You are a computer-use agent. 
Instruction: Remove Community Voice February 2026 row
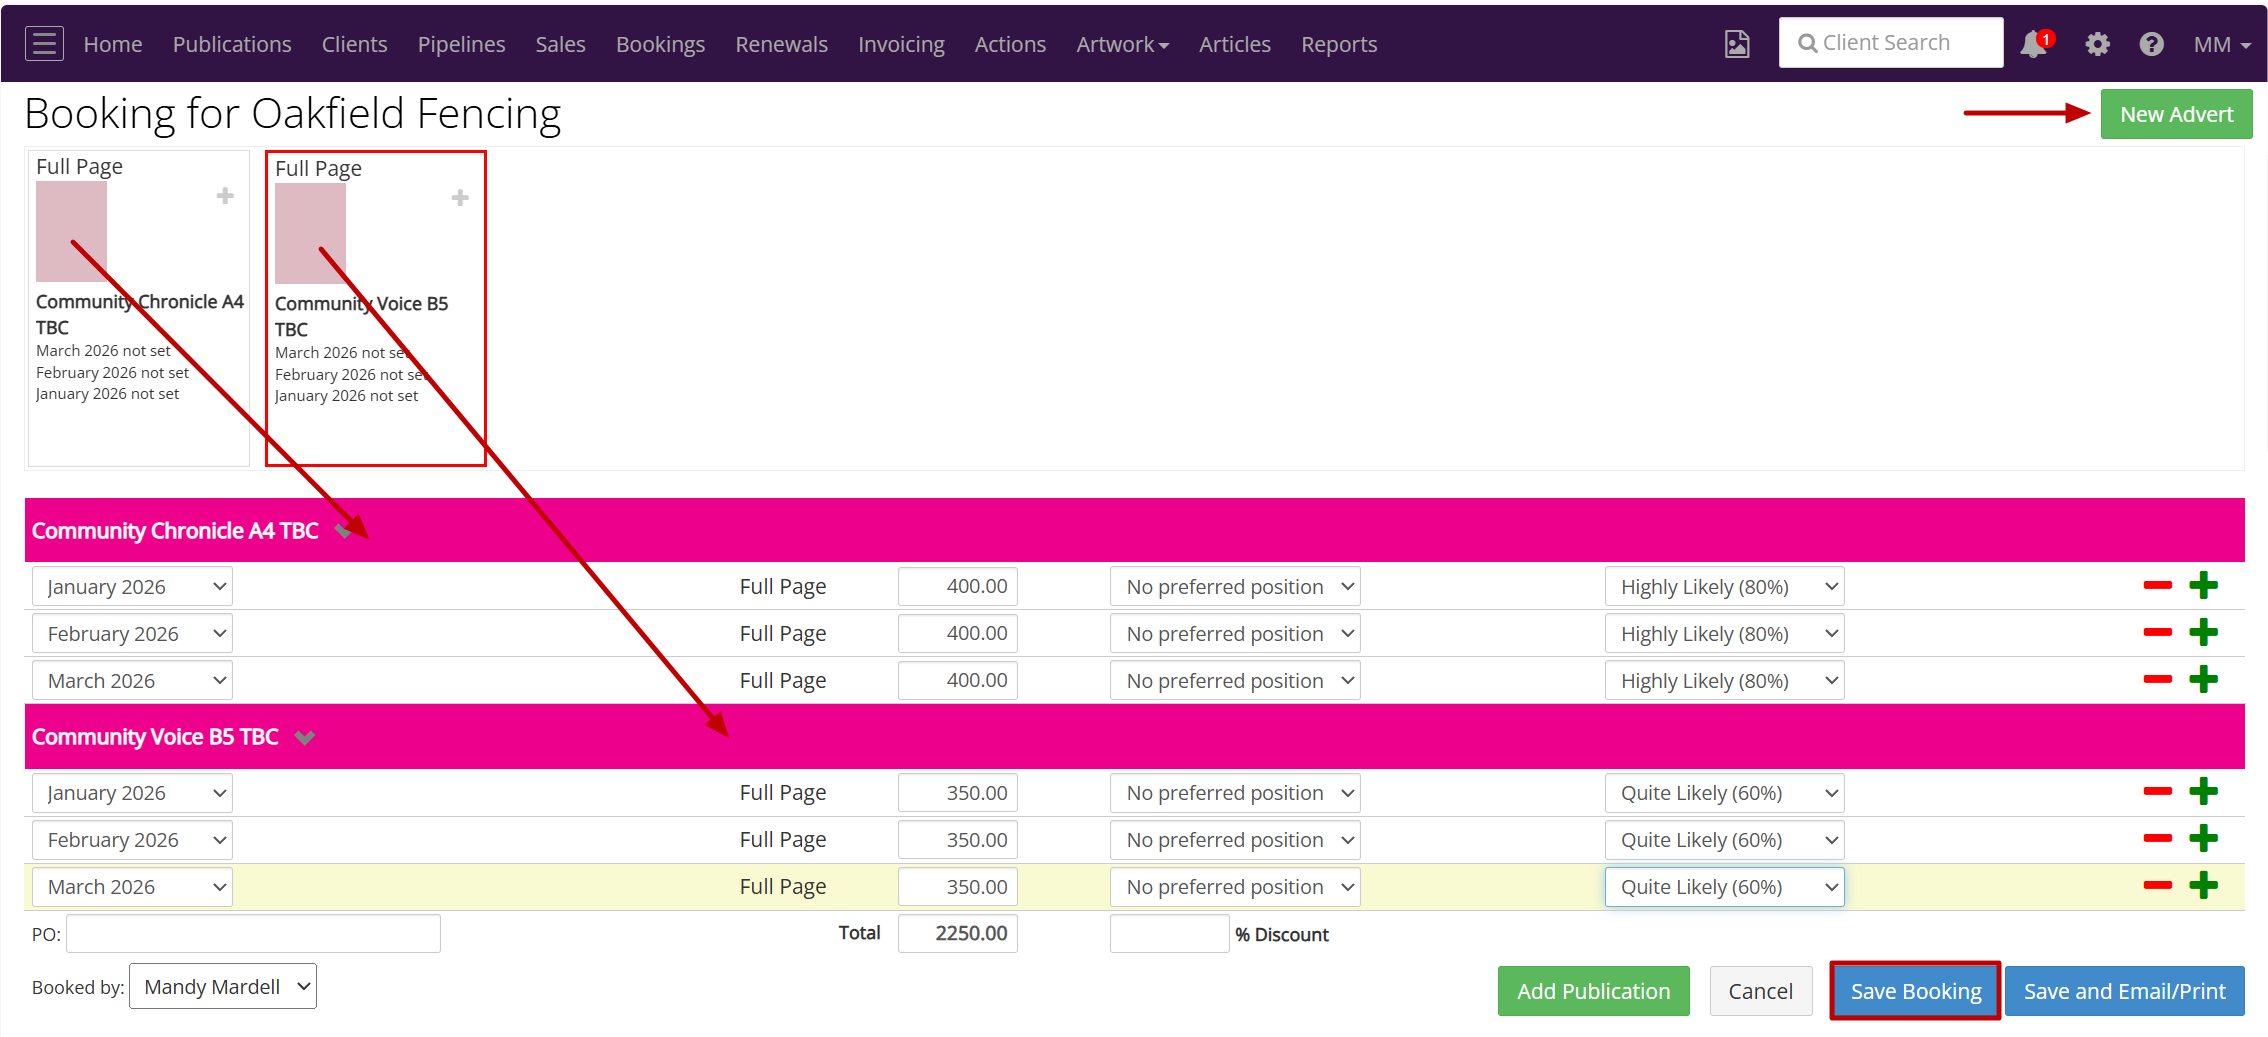click(x=2157, y=839)
